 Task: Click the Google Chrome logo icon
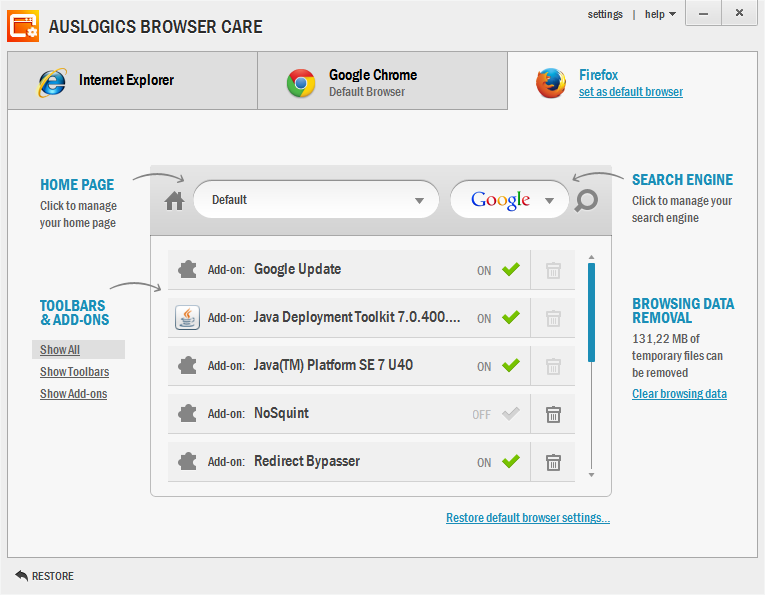(301, 83)
